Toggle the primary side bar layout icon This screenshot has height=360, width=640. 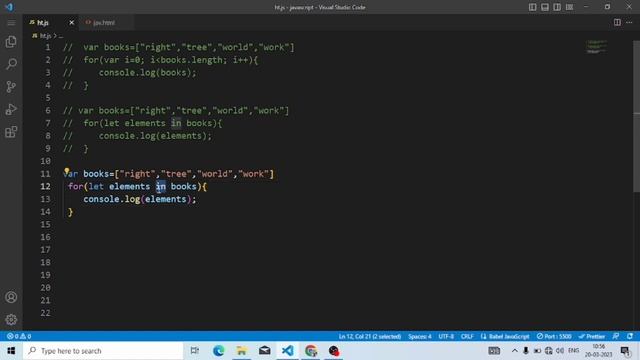[x=532, y=7]
